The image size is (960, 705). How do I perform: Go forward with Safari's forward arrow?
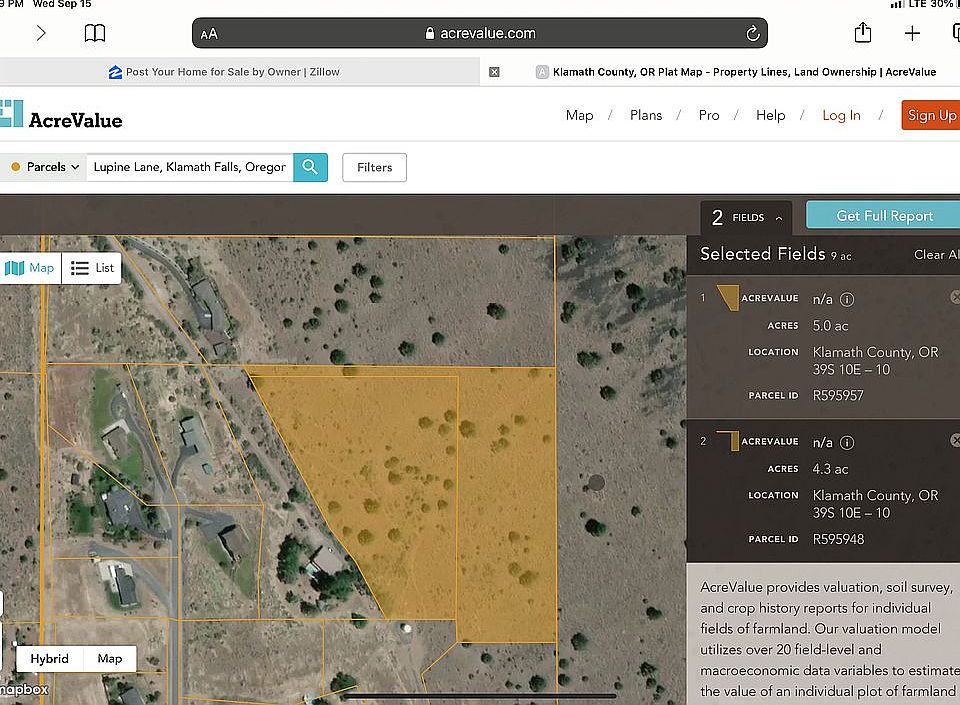(x=41, y=33)
